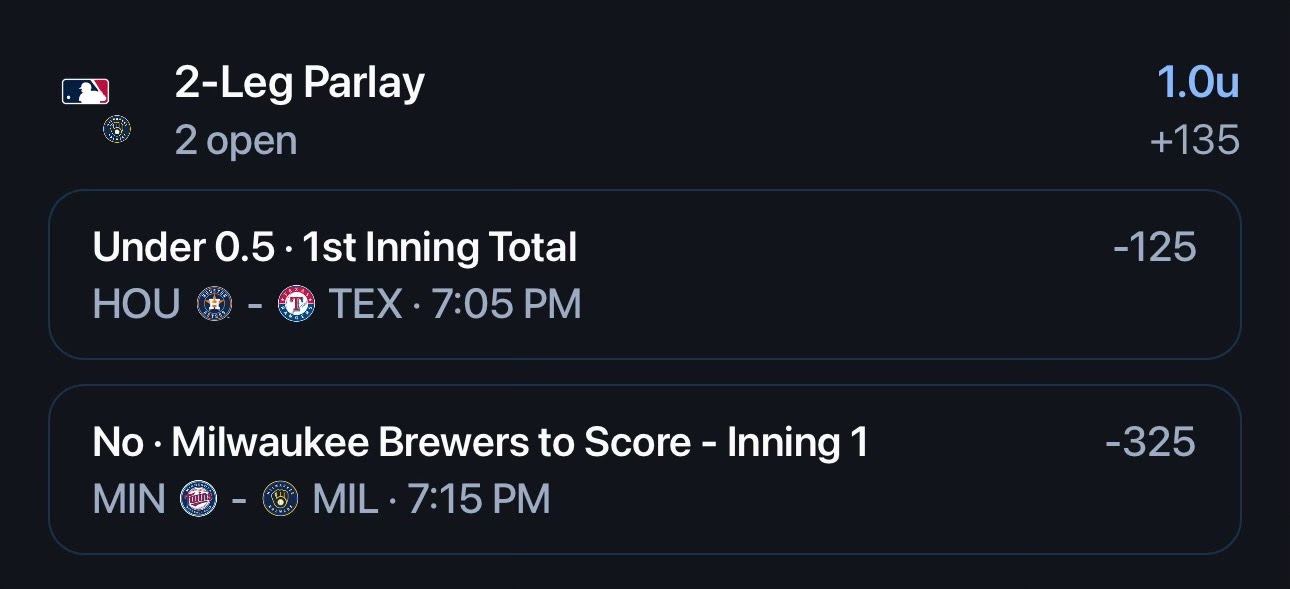Click the 7:15 PM game time

(479, 499)
